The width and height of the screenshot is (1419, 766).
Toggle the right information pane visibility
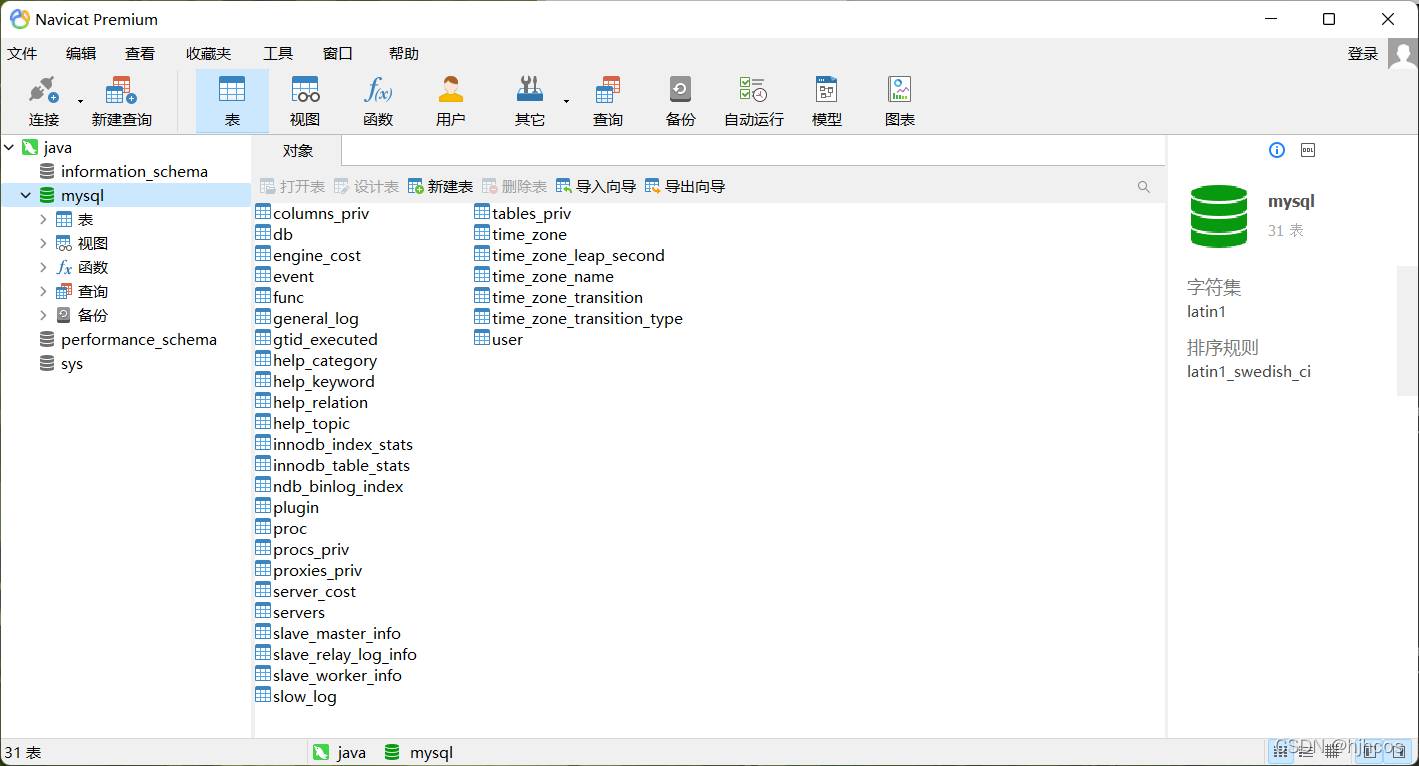tap(1400, 751)
